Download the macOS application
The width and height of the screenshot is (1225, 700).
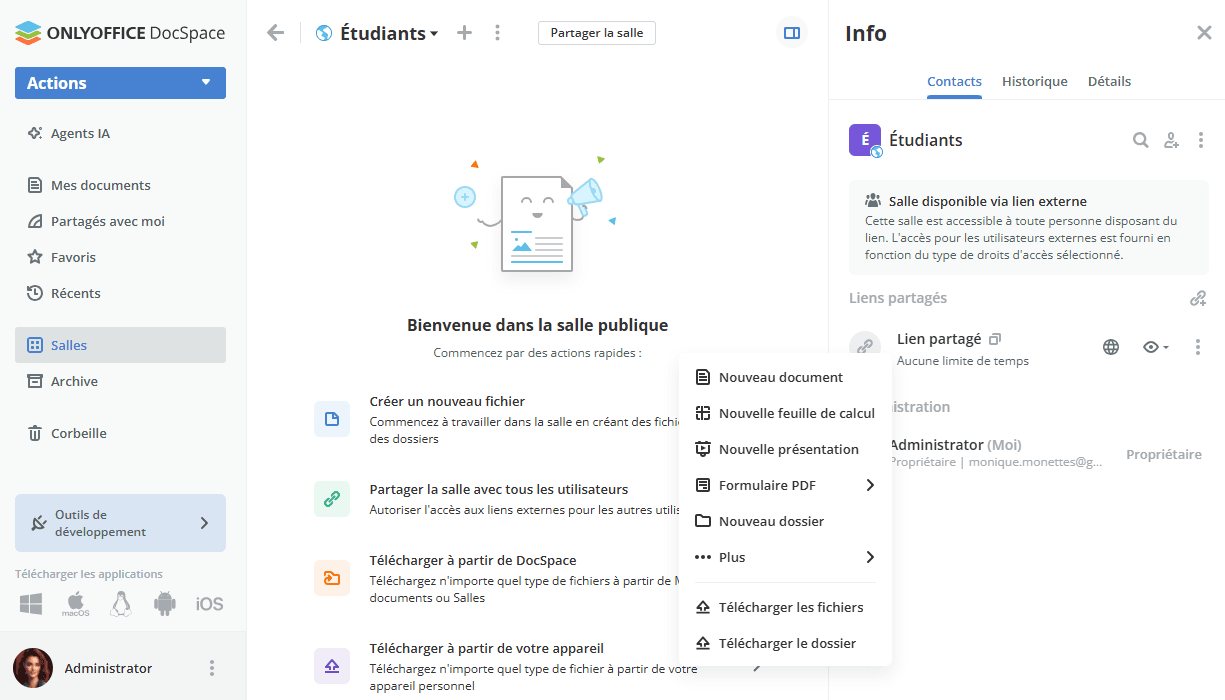[74, 603]
